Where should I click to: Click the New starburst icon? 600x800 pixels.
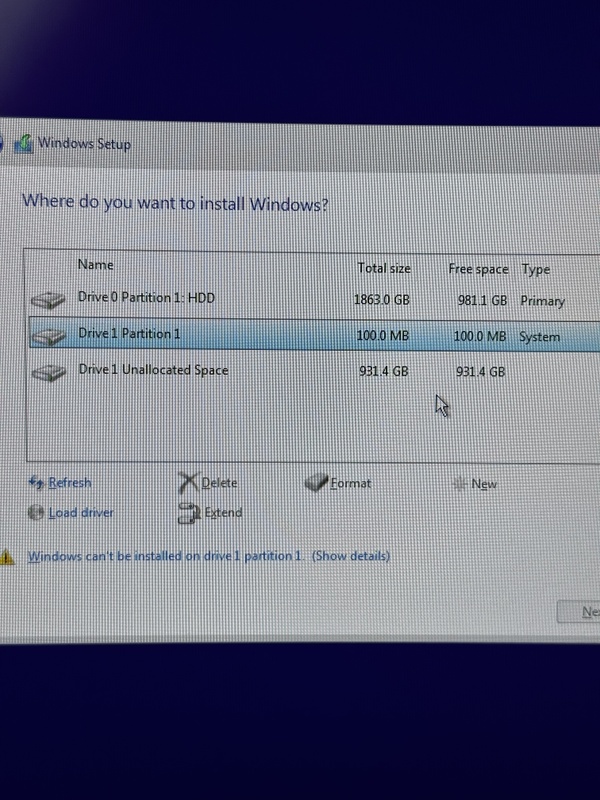pyautogui.click(x=459, y=484)
